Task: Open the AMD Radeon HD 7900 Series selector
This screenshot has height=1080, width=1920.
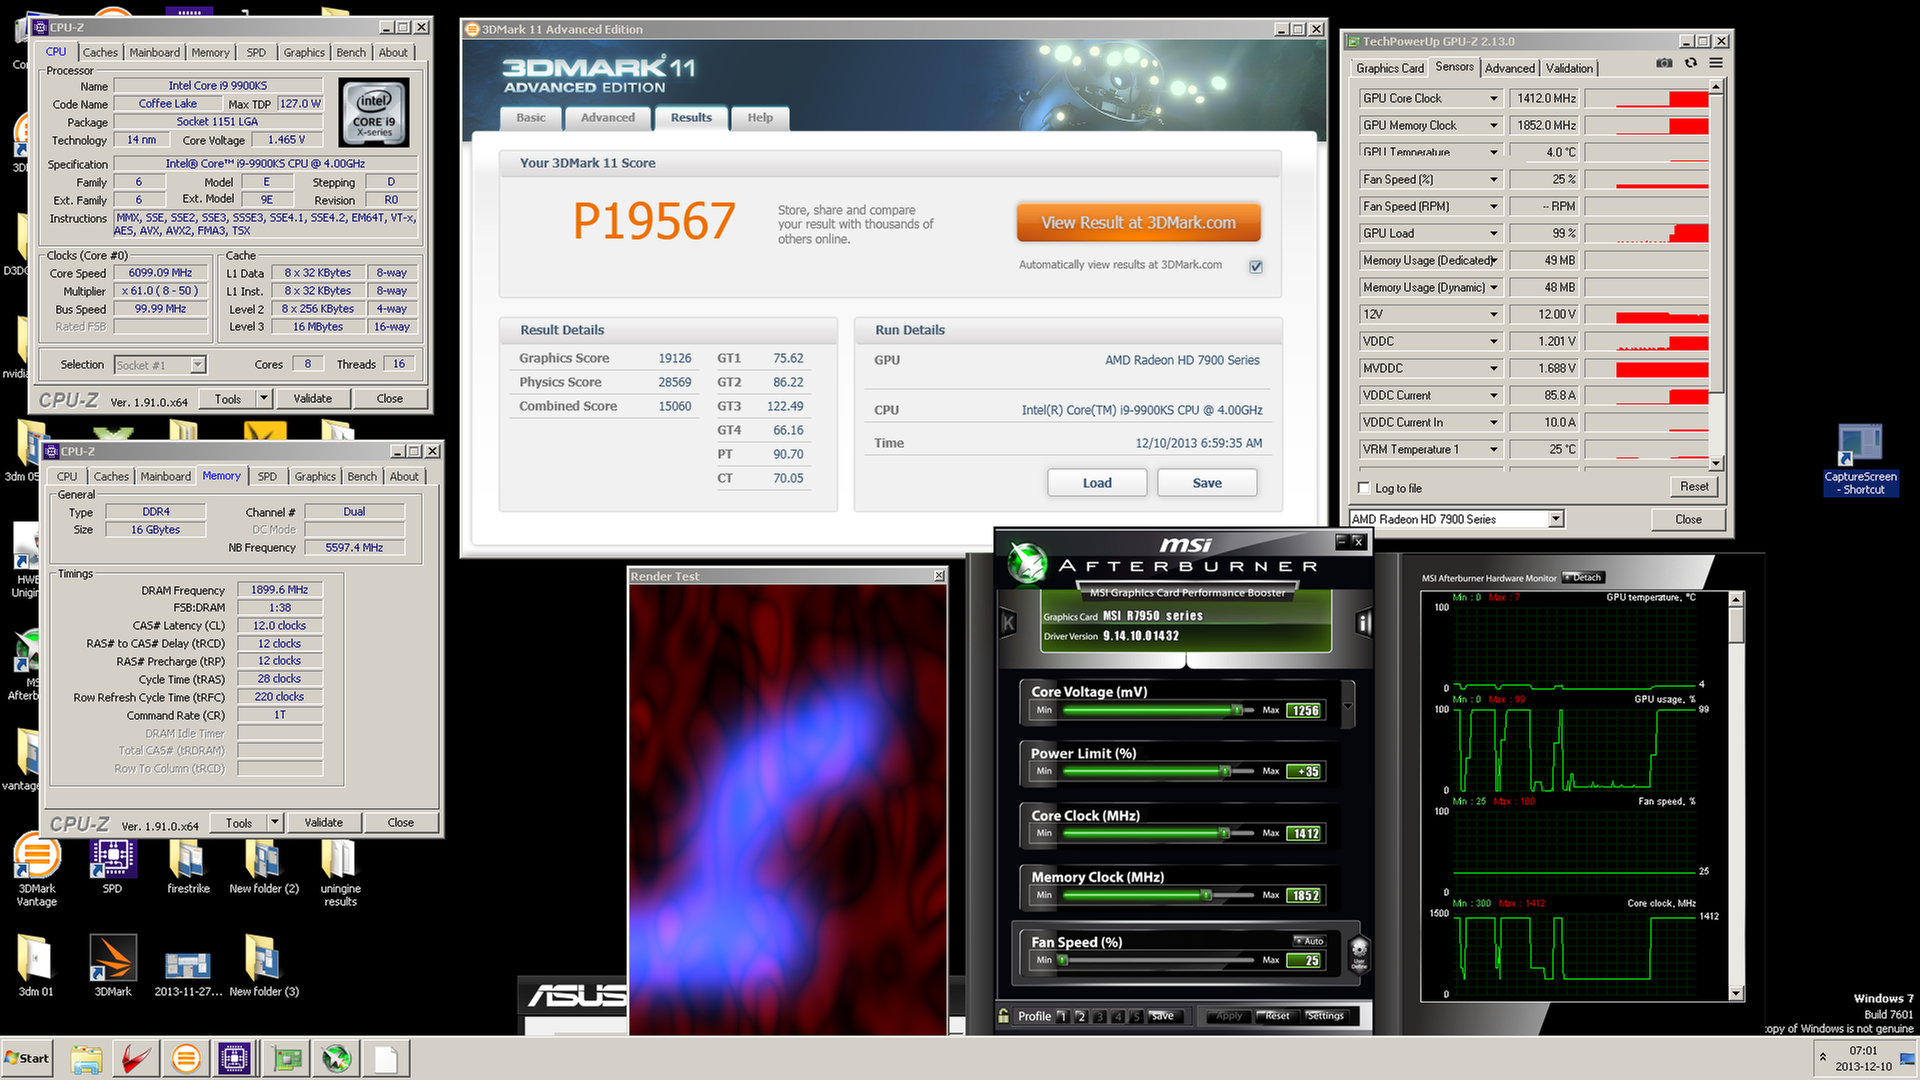Action: [1456, 519]
